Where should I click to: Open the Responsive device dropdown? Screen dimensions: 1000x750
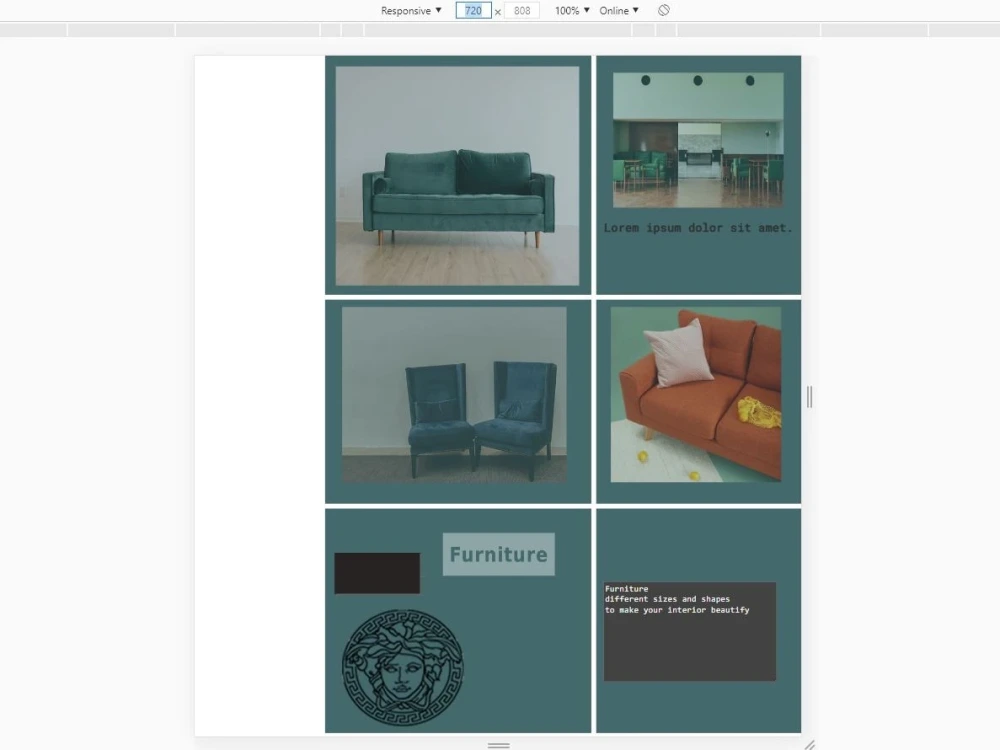click(411, 10)
